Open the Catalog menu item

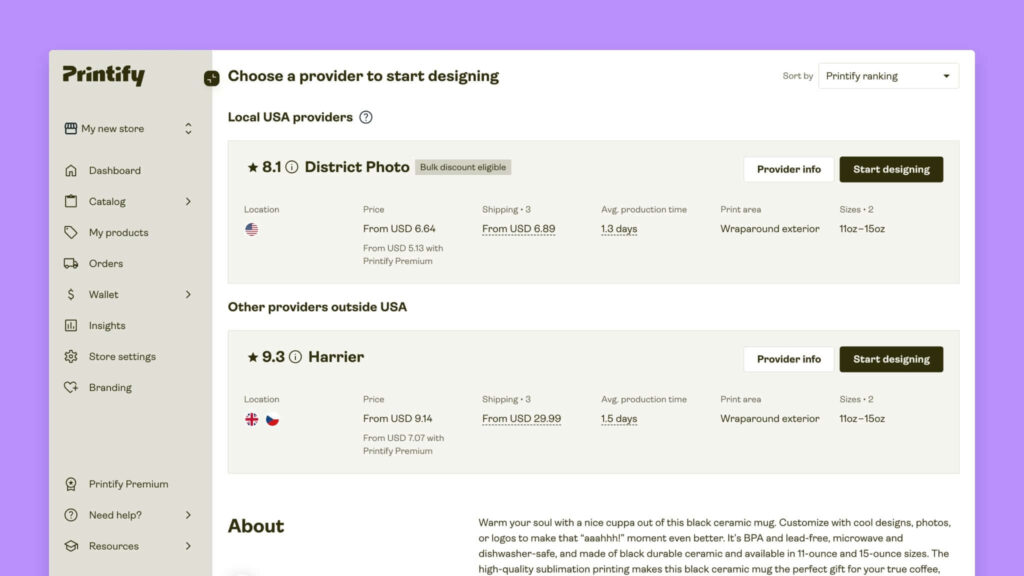point(107,201)
